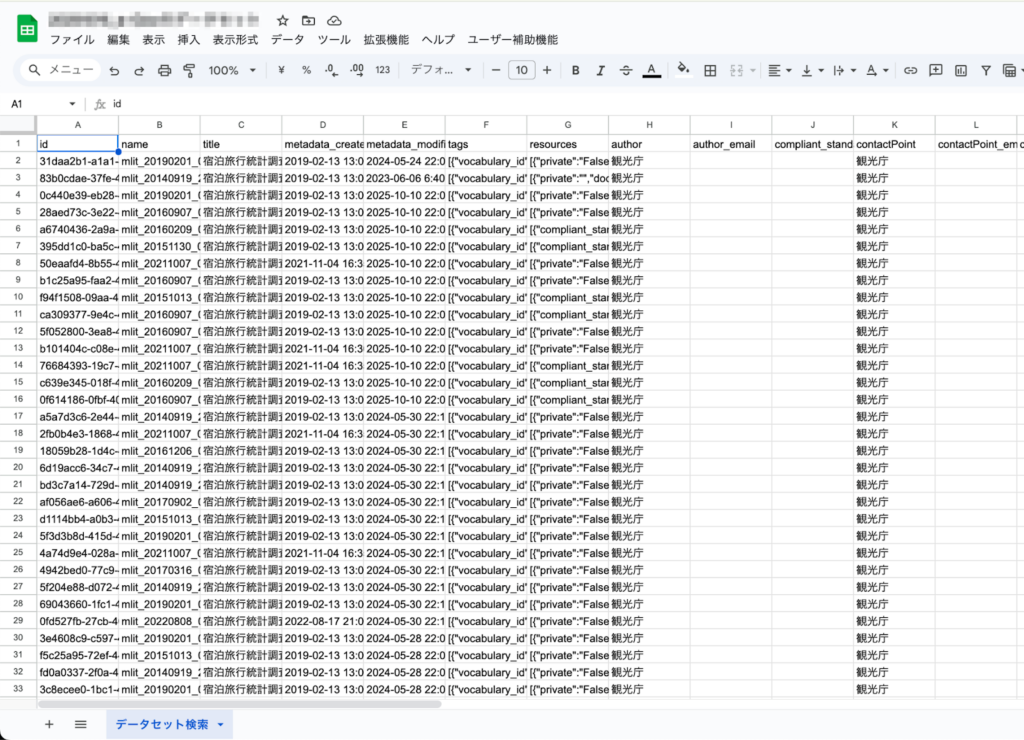This screenshot has height=740, width=1024.
Task: Toggle strikethrough formatting
Action: [x=626, y=71]
